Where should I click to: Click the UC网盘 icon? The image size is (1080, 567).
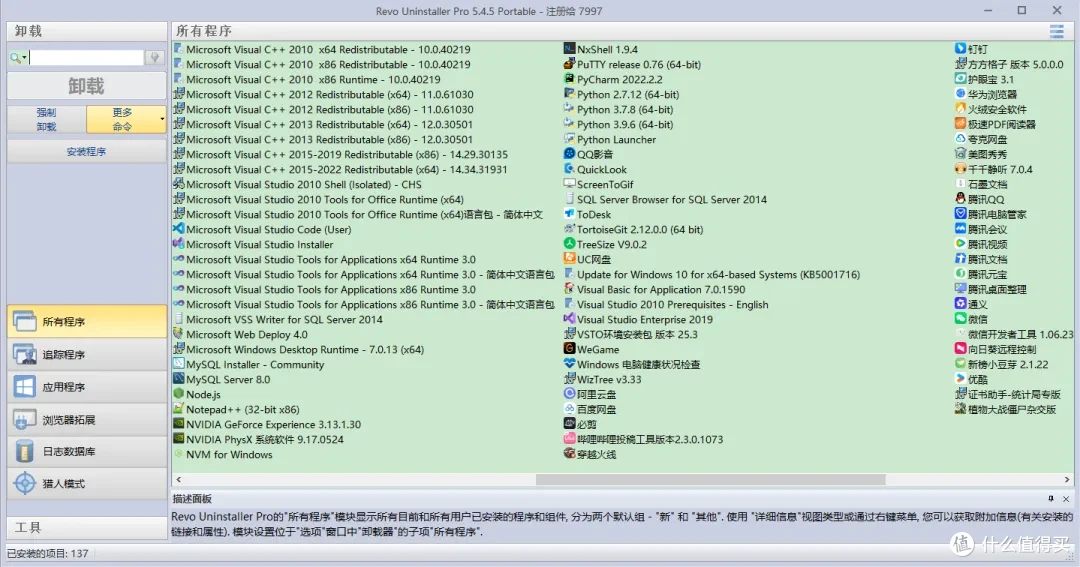coord(569,259)
